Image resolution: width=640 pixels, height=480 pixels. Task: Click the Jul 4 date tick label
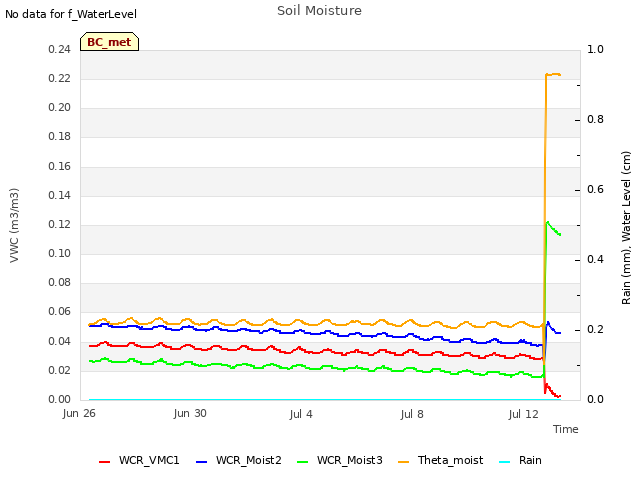301,414
